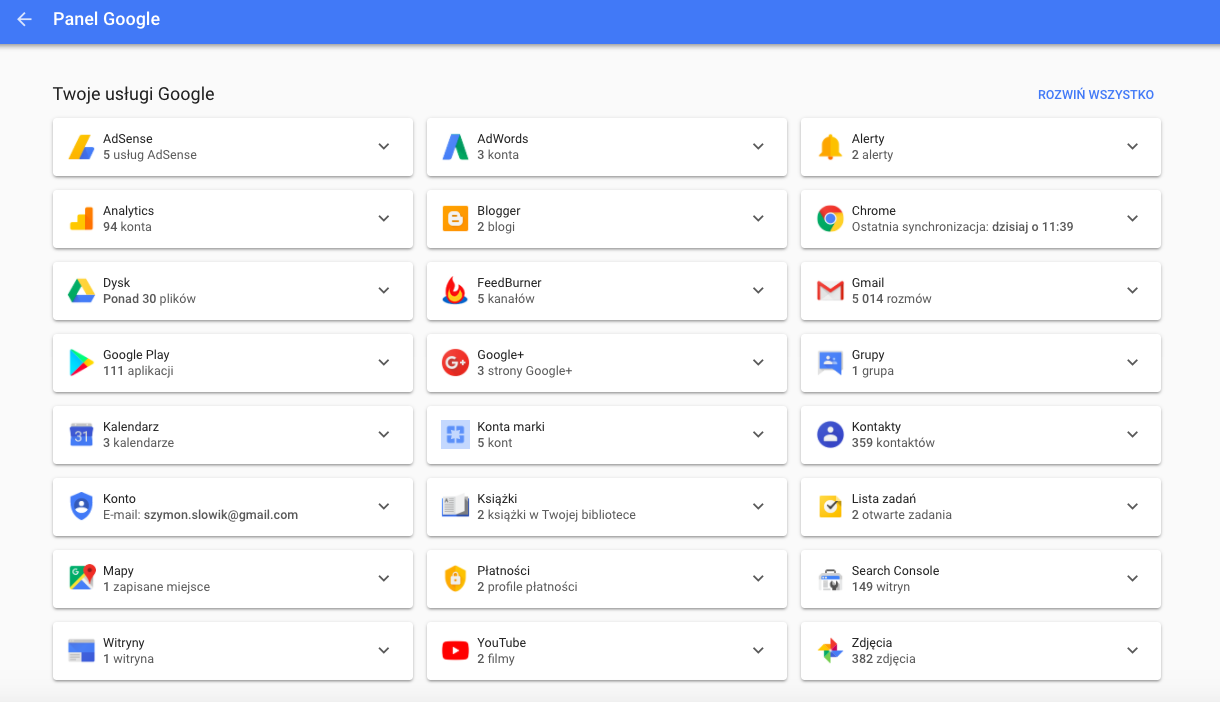Image resolution: width=1220 pixels, height=702 pixels.
Task: Click the FeedBurner flame icon
Action: 455,291
